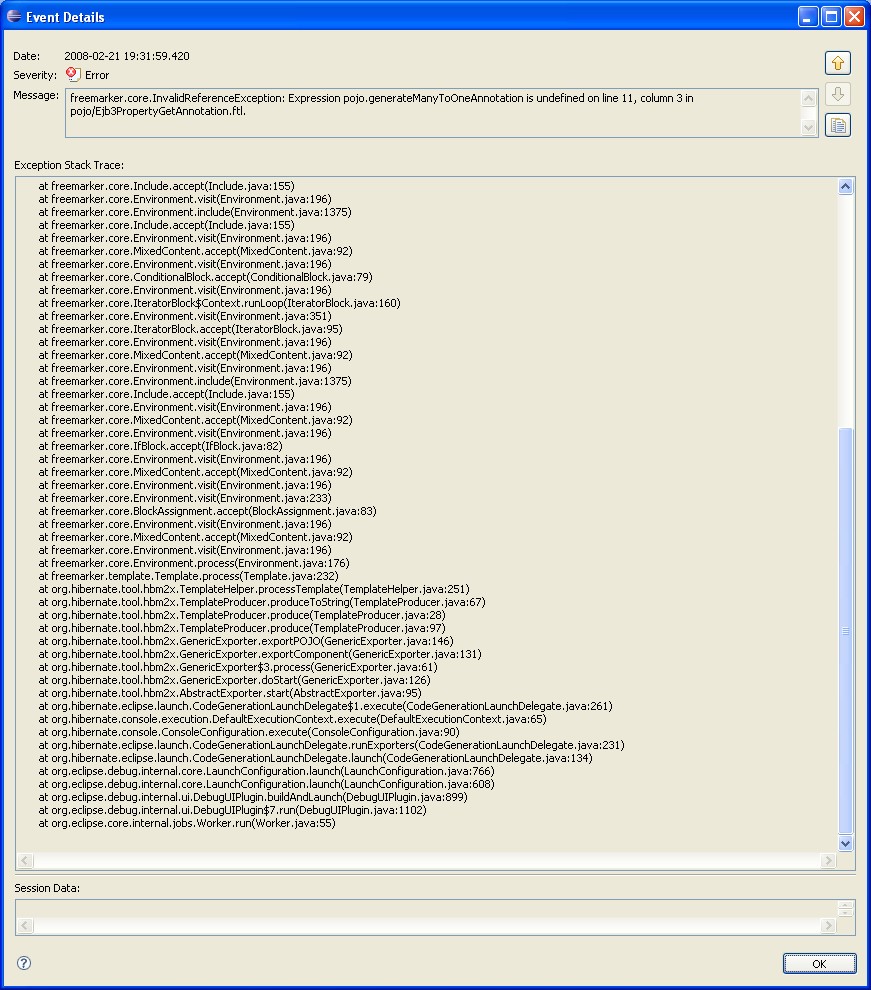Click stack trace scrollbar up arrow

point(845,186)
